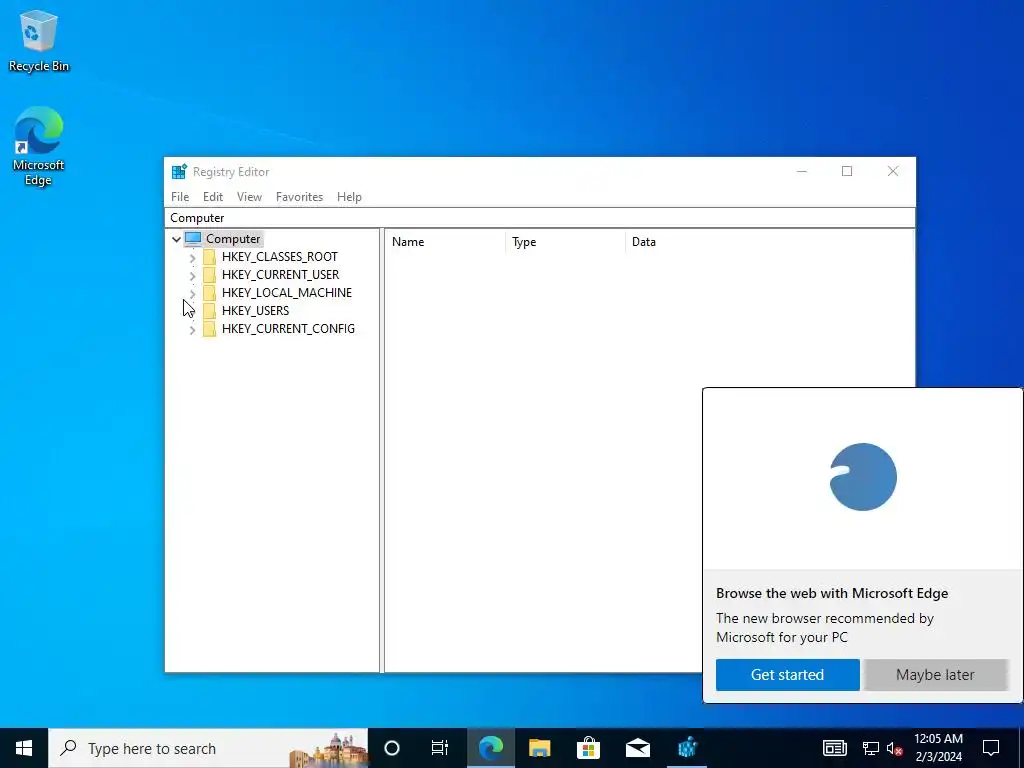1024x768 pixels.
Task: Click the HKEY_CURRENT_USER folder icon
Action: [x=210, y=275]
